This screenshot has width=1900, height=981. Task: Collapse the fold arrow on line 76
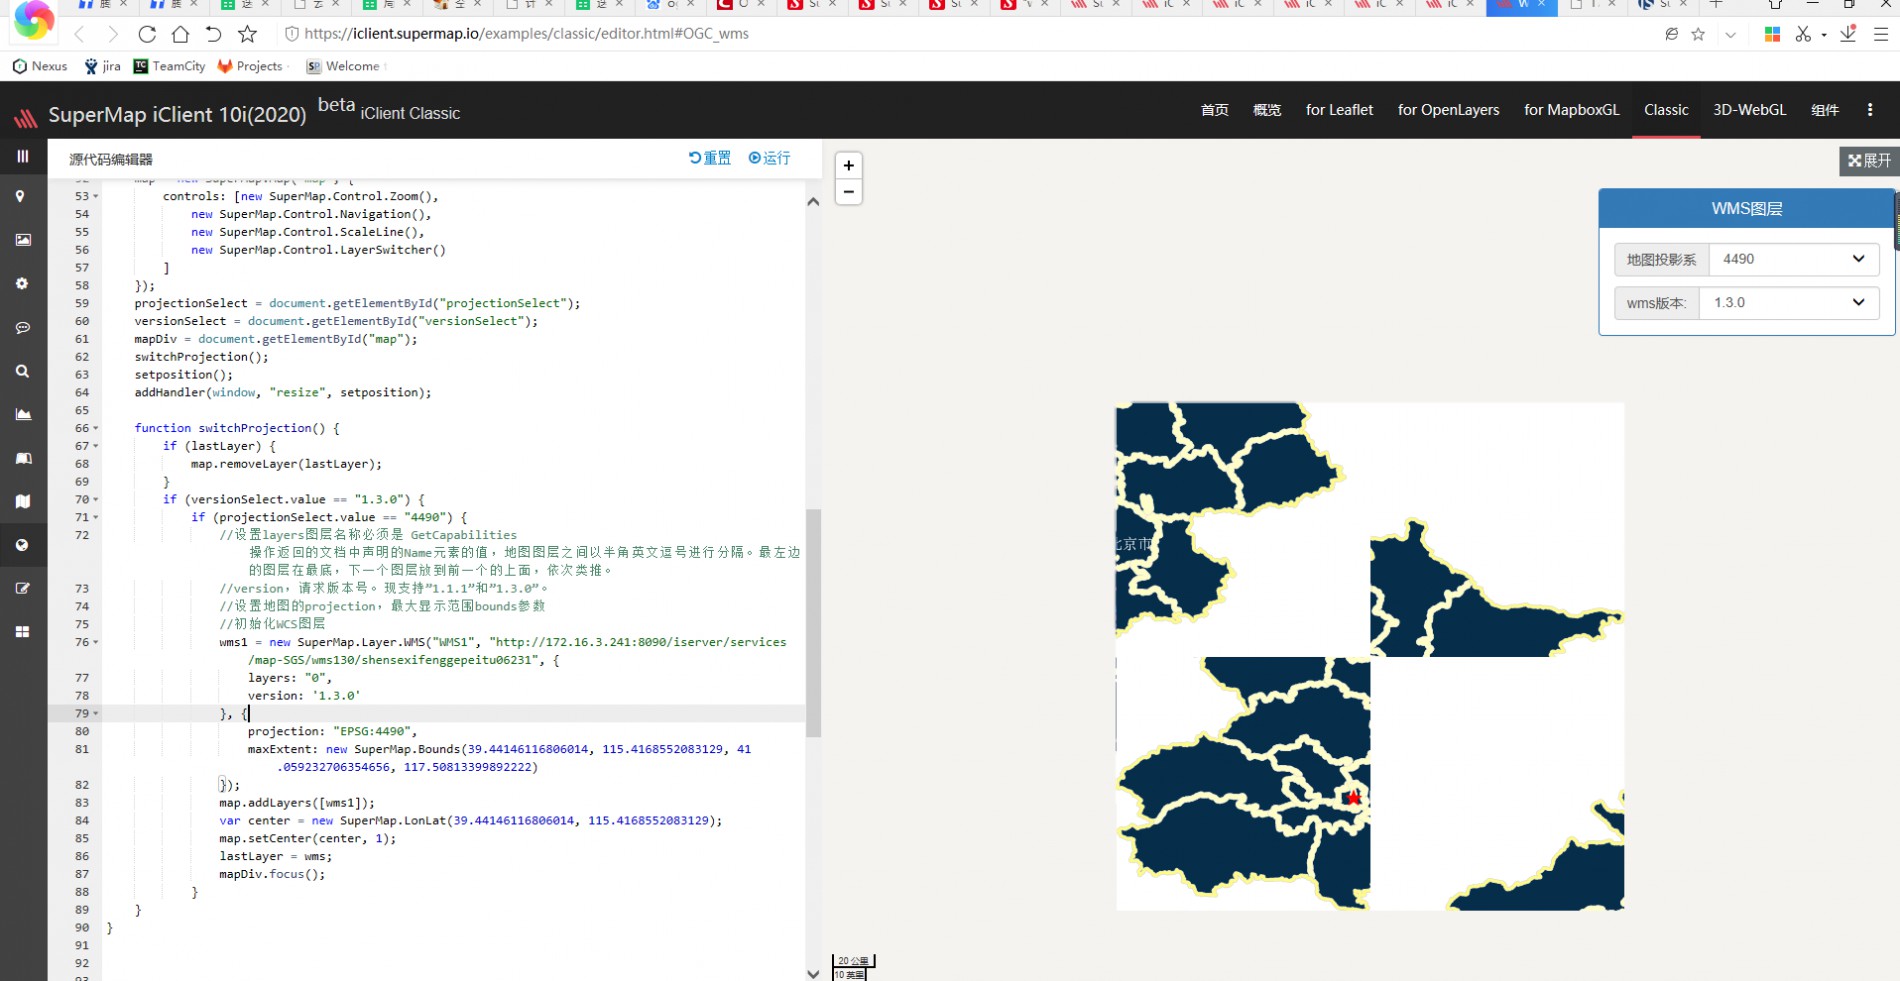pyautogui.click(x=96, y=642)
